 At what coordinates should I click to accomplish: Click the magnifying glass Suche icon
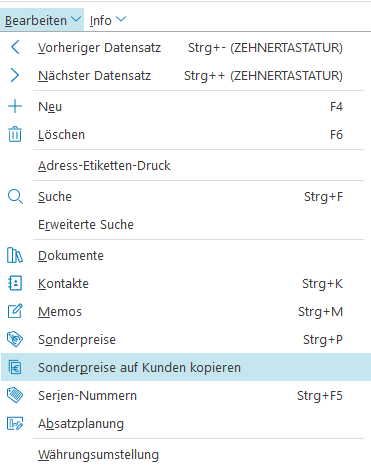tap(15, 197)
